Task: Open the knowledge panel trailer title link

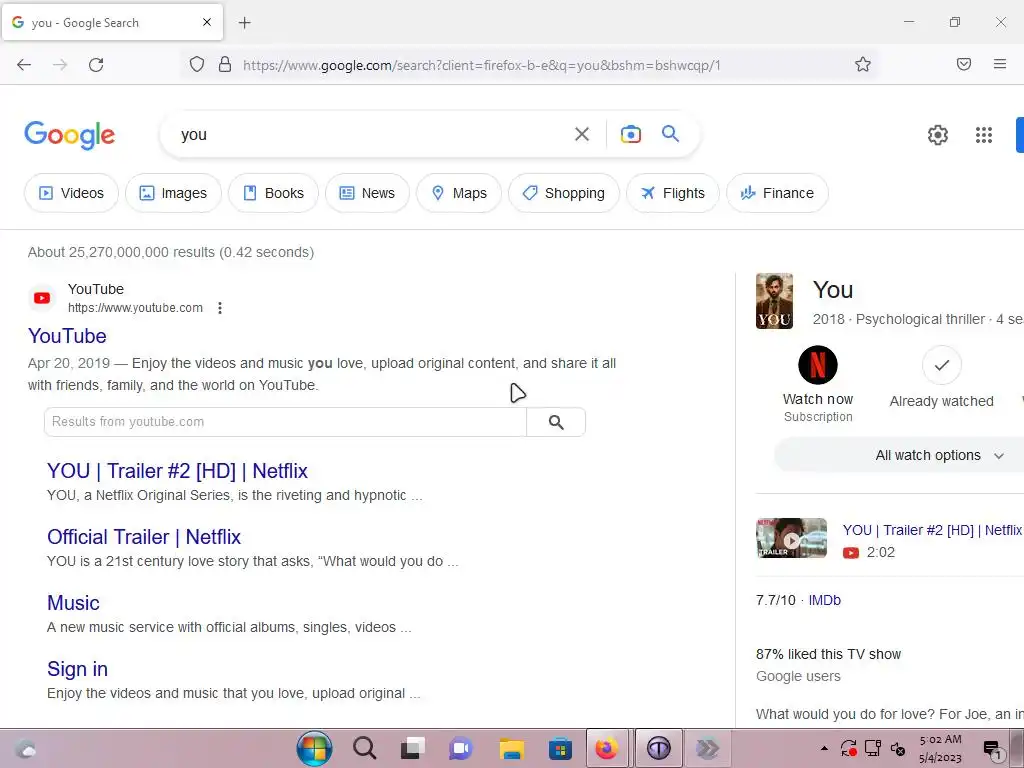Action: [x=932, y=530]
